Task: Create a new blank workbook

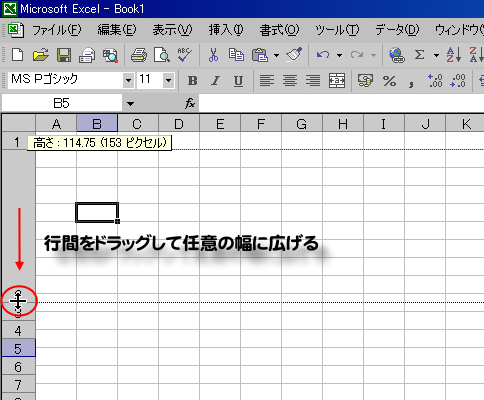Action: coord(17,55)
